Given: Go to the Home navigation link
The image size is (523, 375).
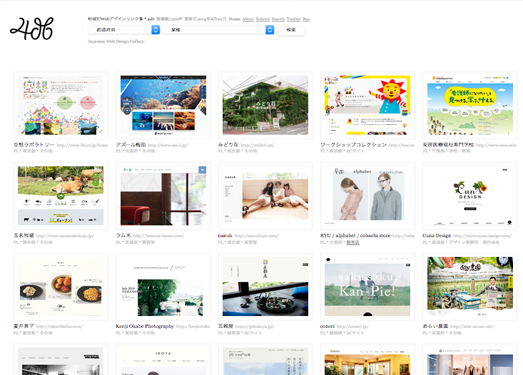Looking at the screenshot, I should (x=234, y=19).
